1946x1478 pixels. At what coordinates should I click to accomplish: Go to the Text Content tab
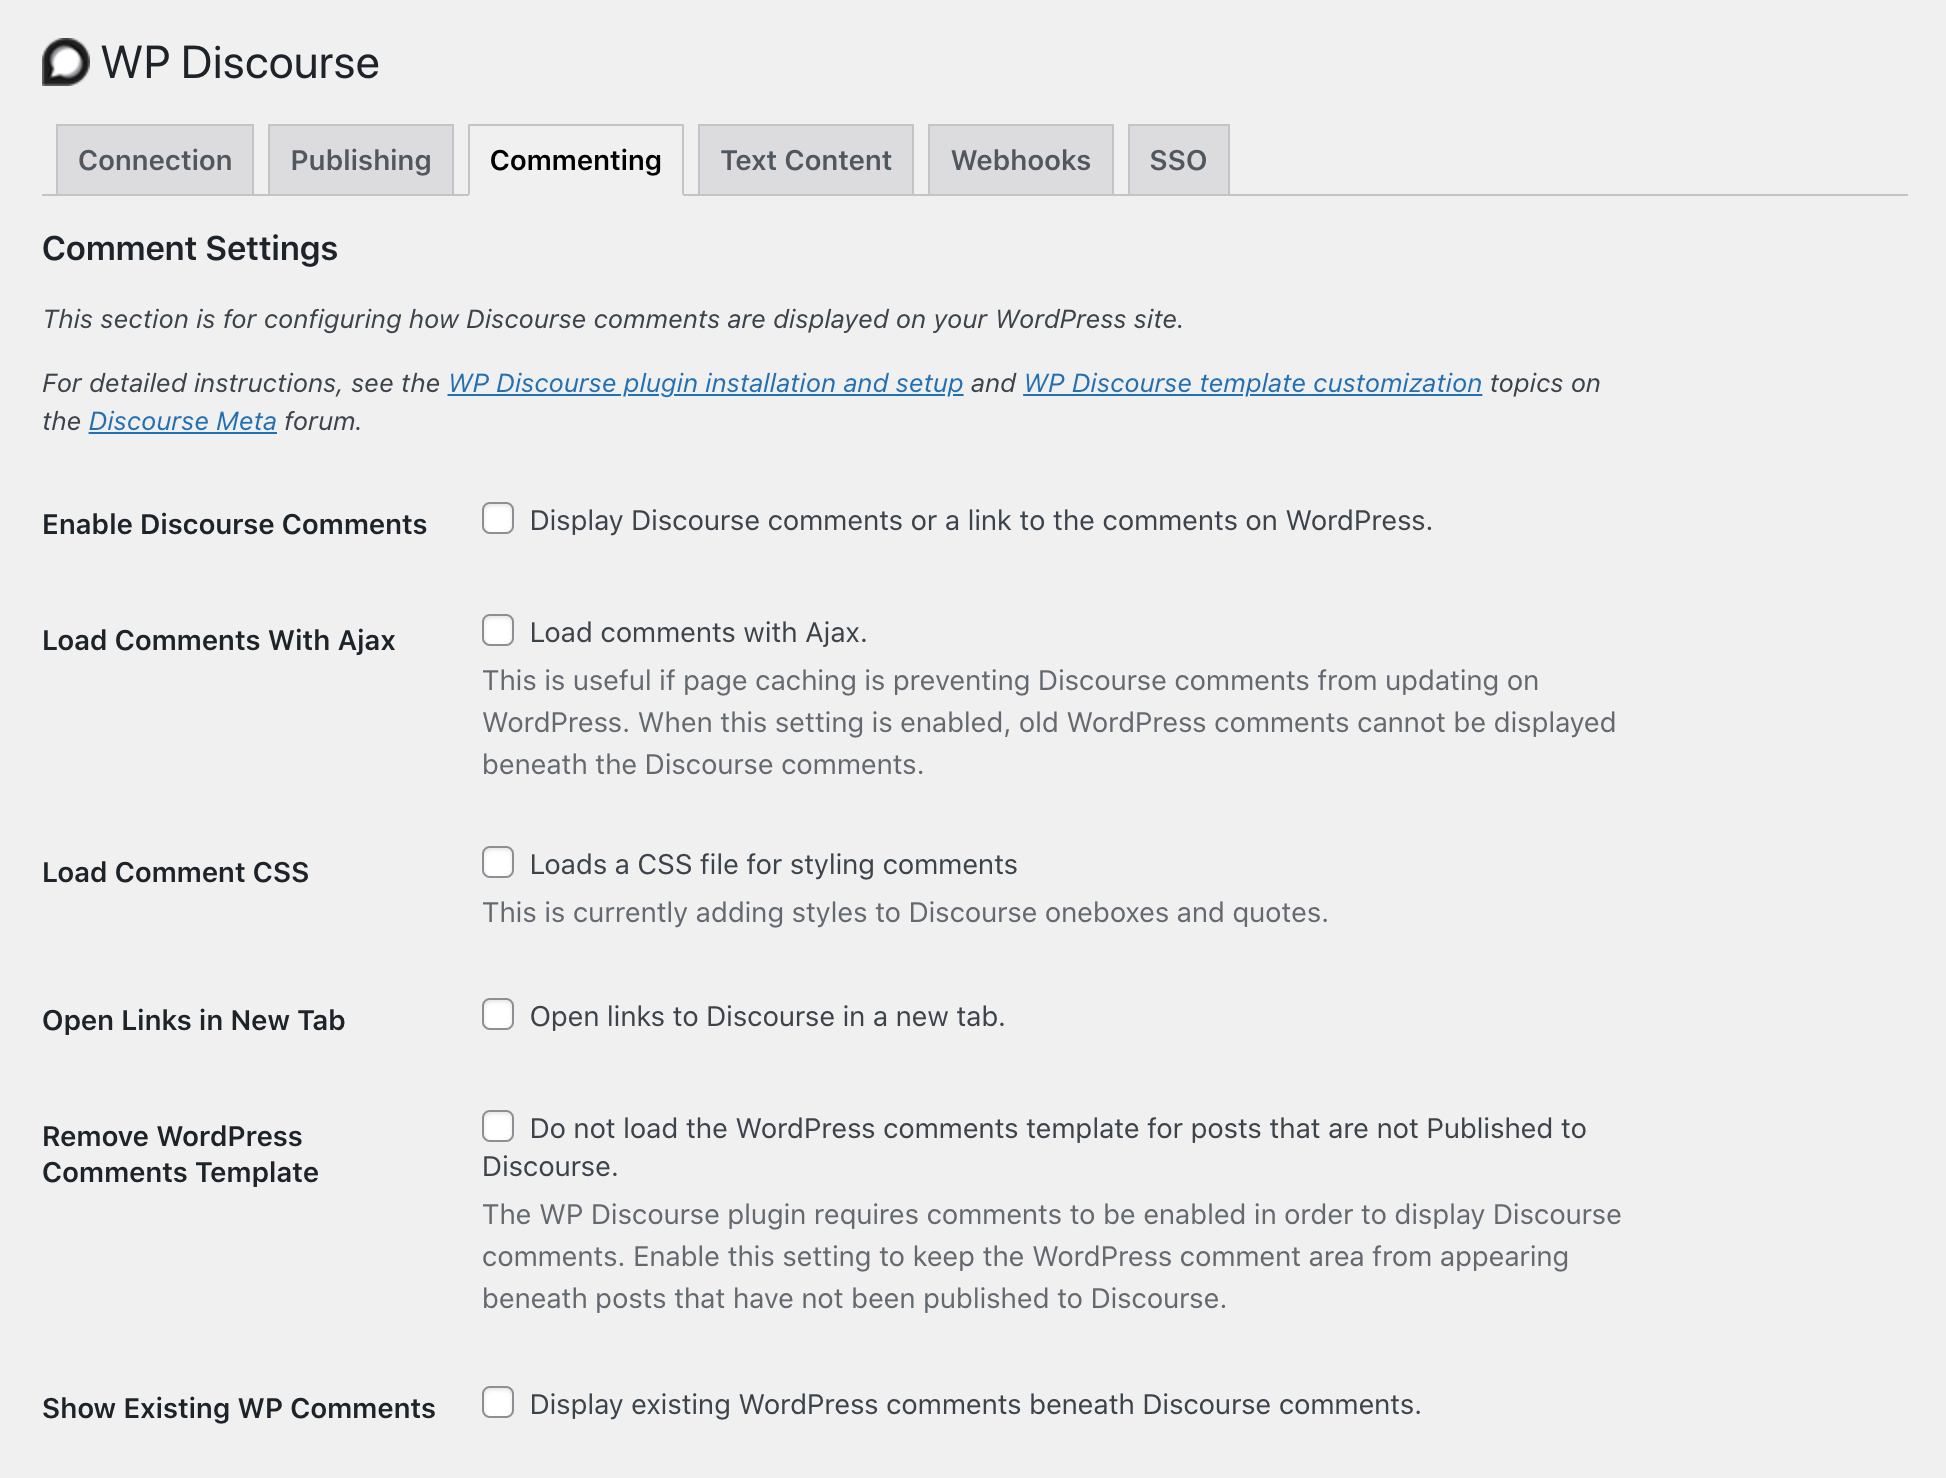click(806, 160)
